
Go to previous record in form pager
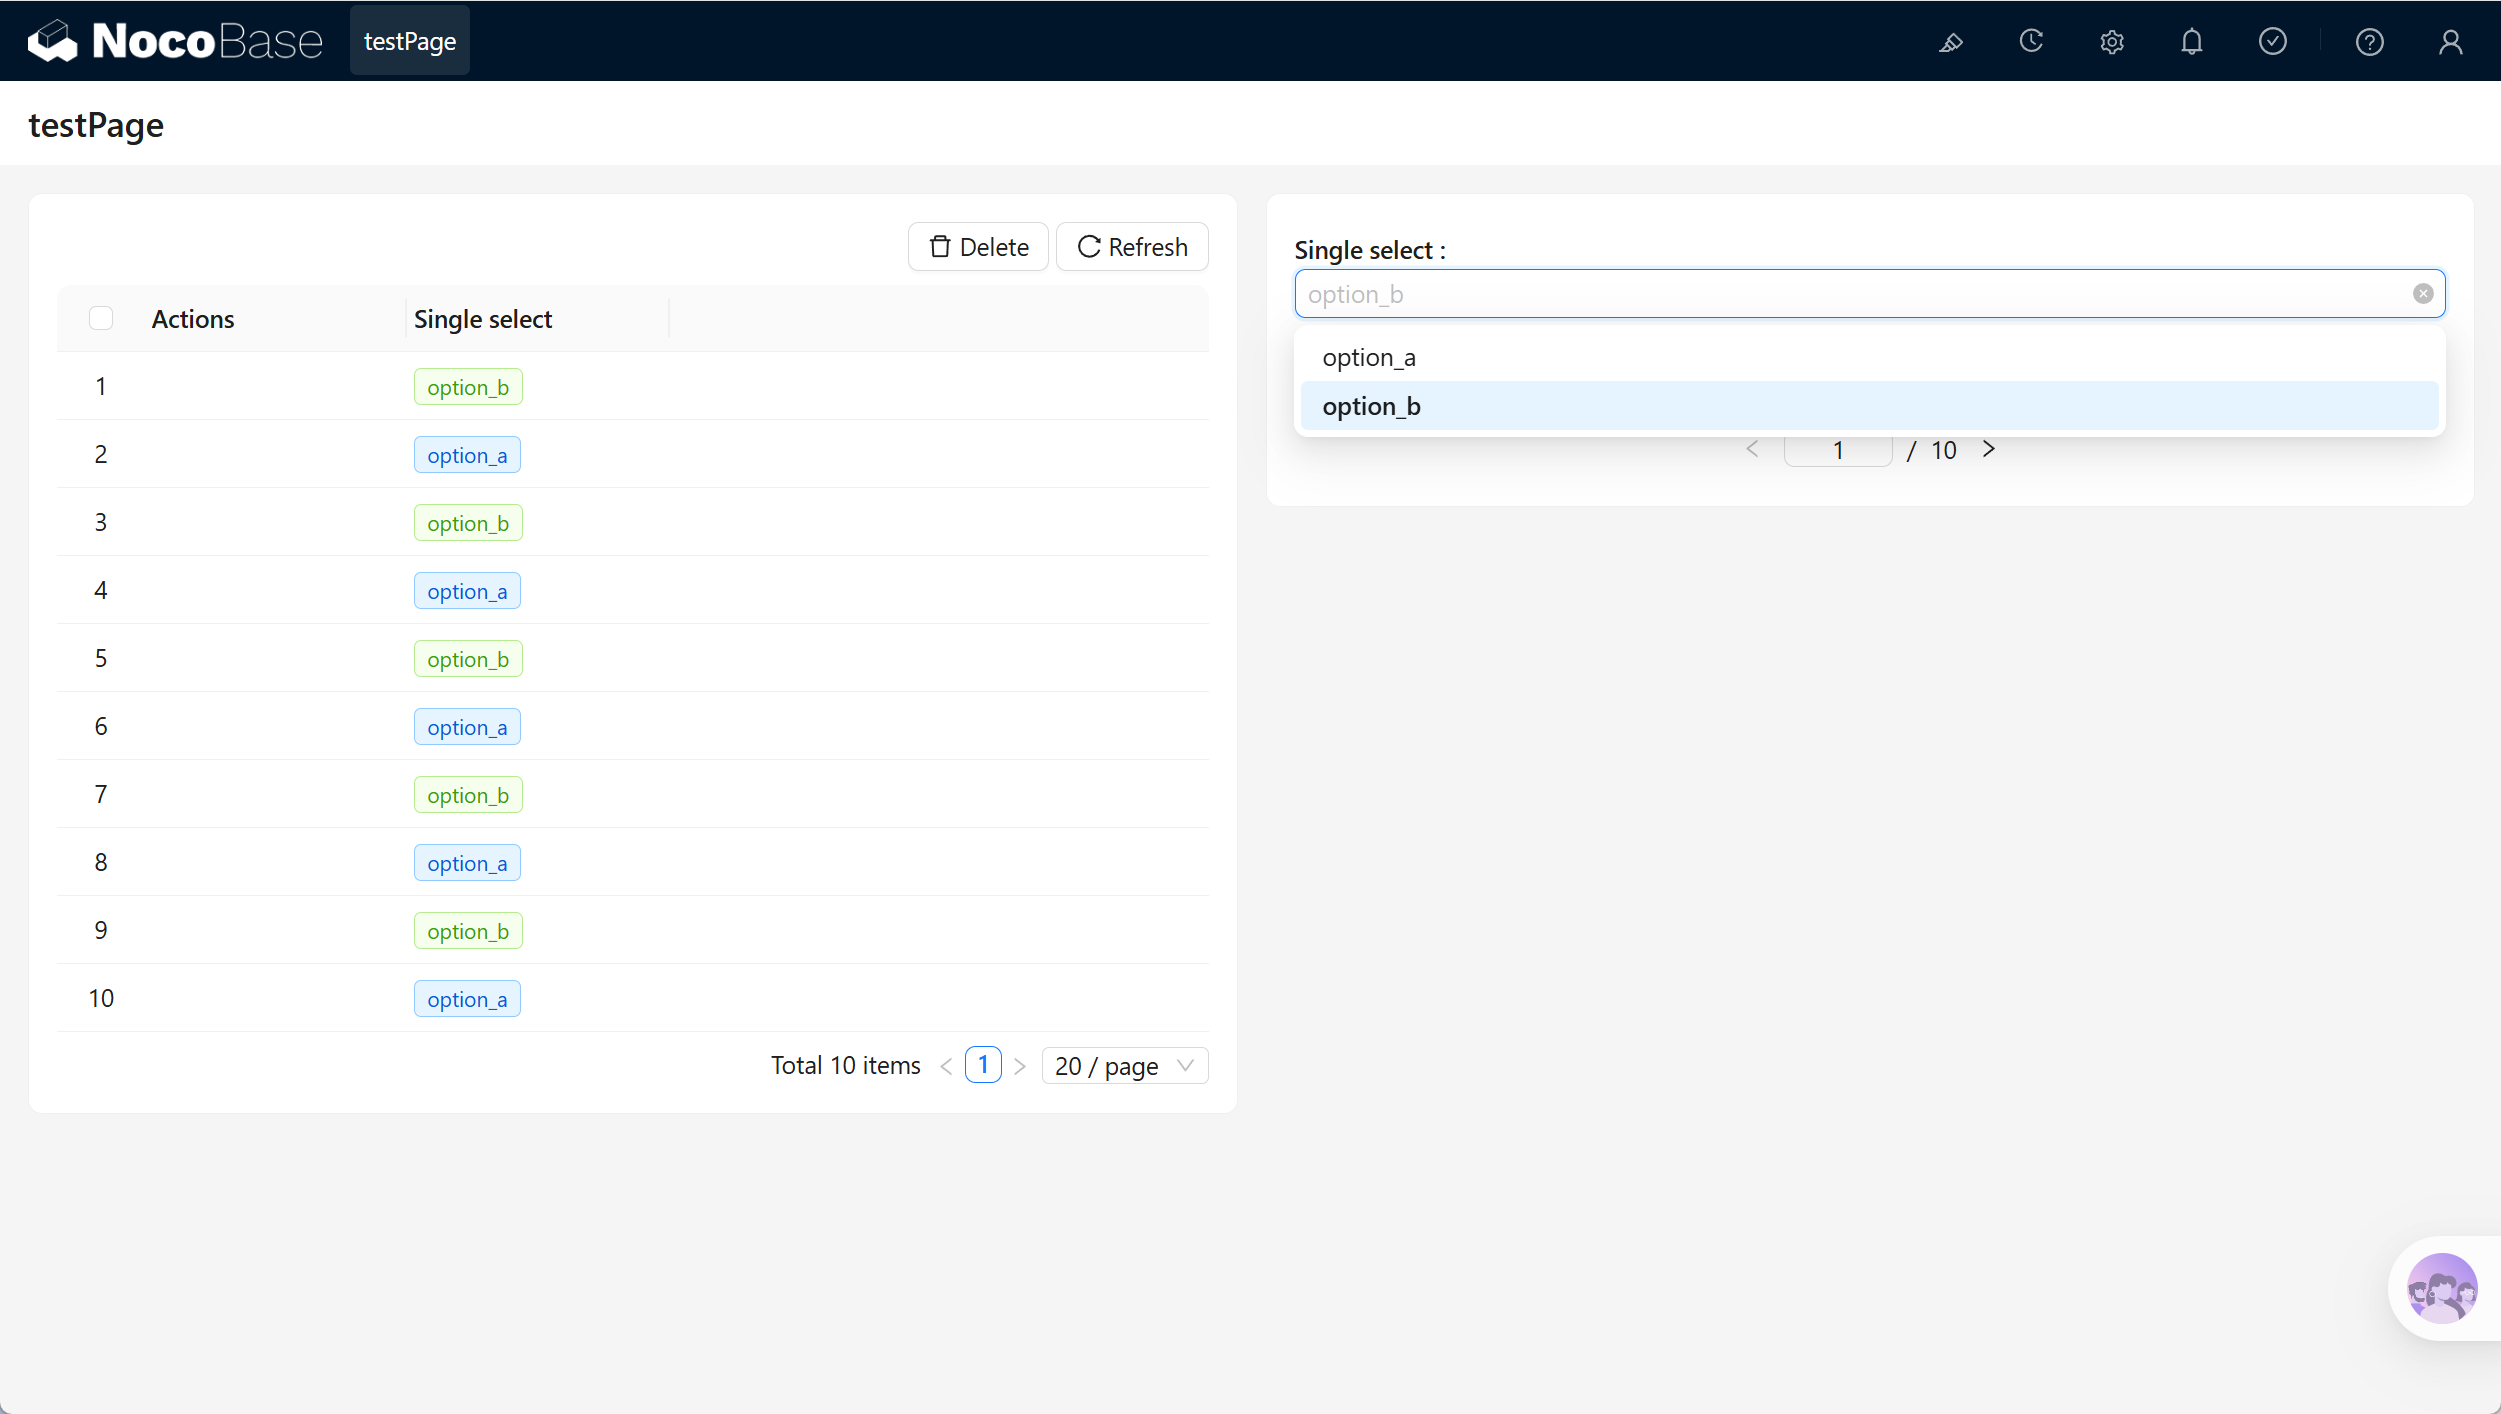[x=1752, y=449]
